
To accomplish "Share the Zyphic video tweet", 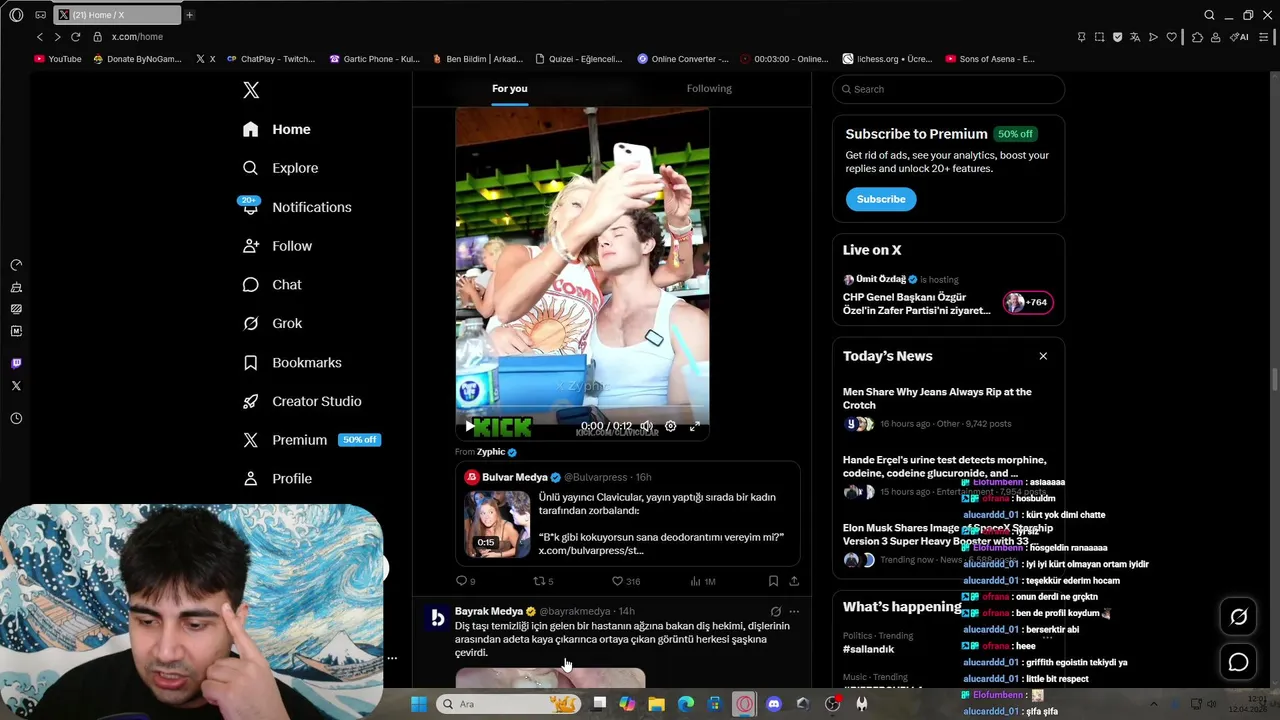I will coord(794,581).
